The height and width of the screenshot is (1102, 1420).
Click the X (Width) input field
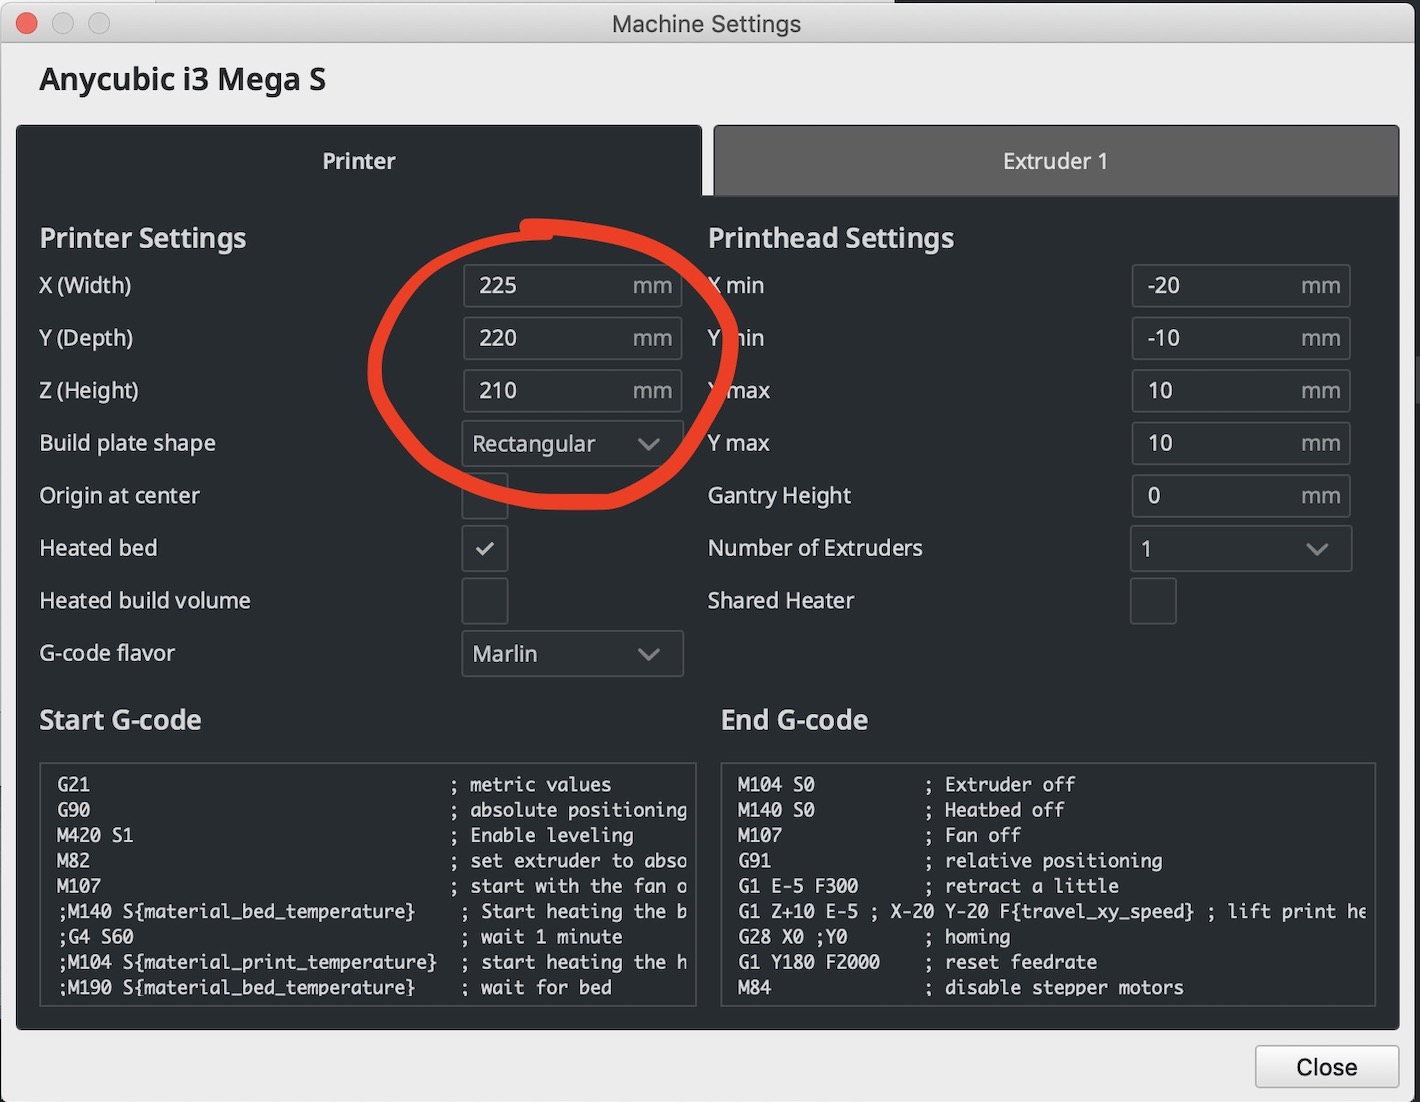click(572, 286)
